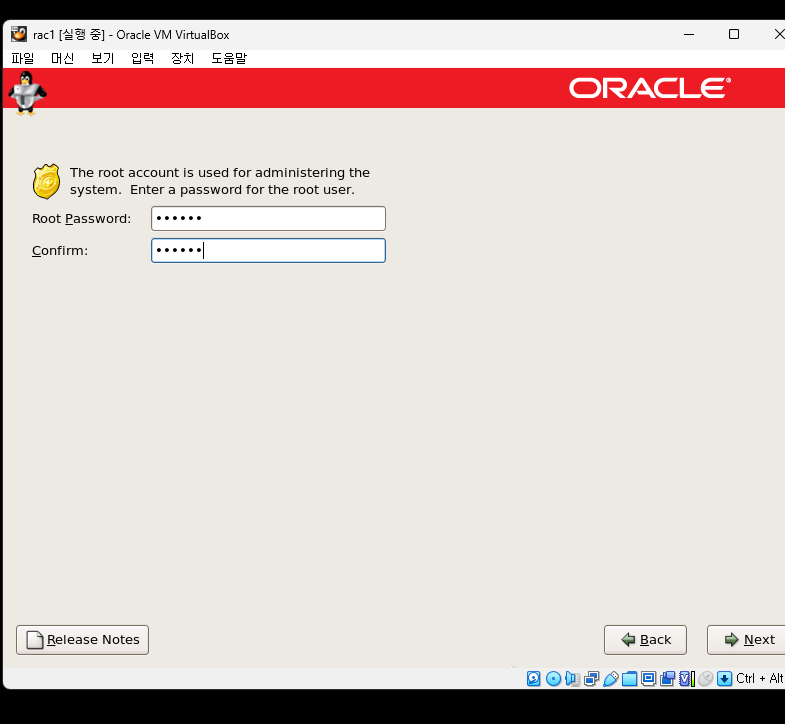
Task: Click the Tux penguin logo
Action: pos(27,93)
